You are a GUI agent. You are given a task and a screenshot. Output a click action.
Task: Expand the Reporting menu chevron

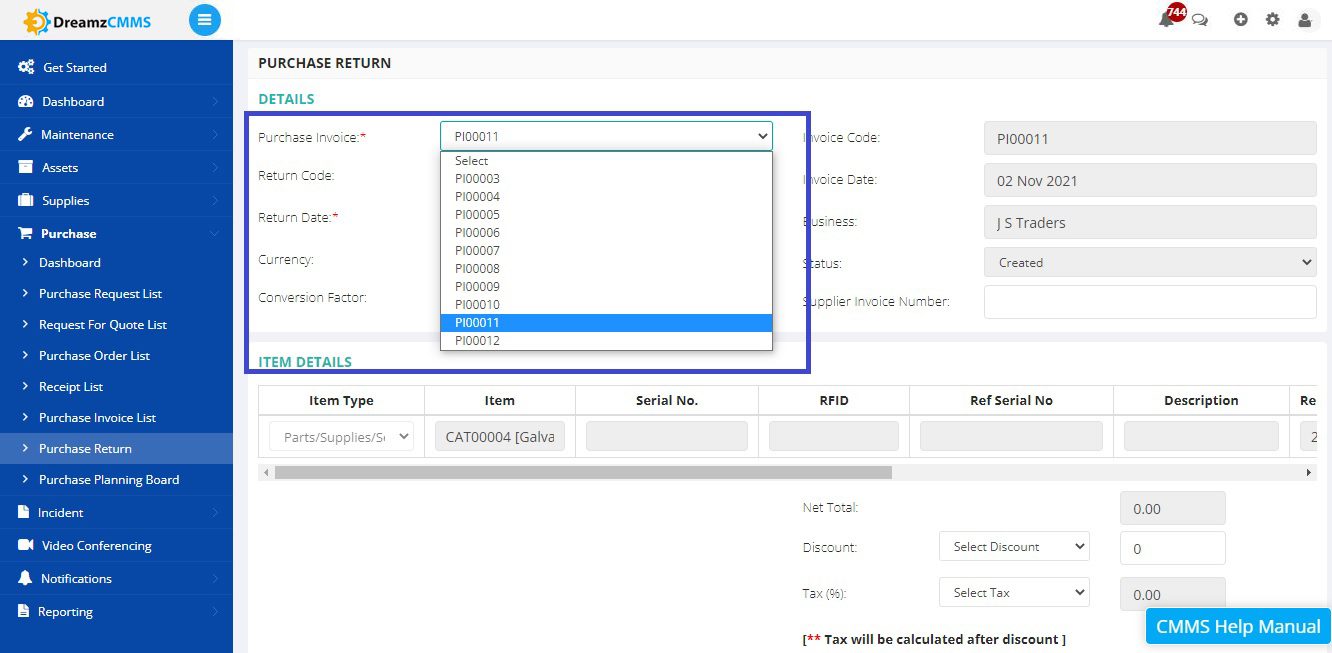[x=215, y=611]
